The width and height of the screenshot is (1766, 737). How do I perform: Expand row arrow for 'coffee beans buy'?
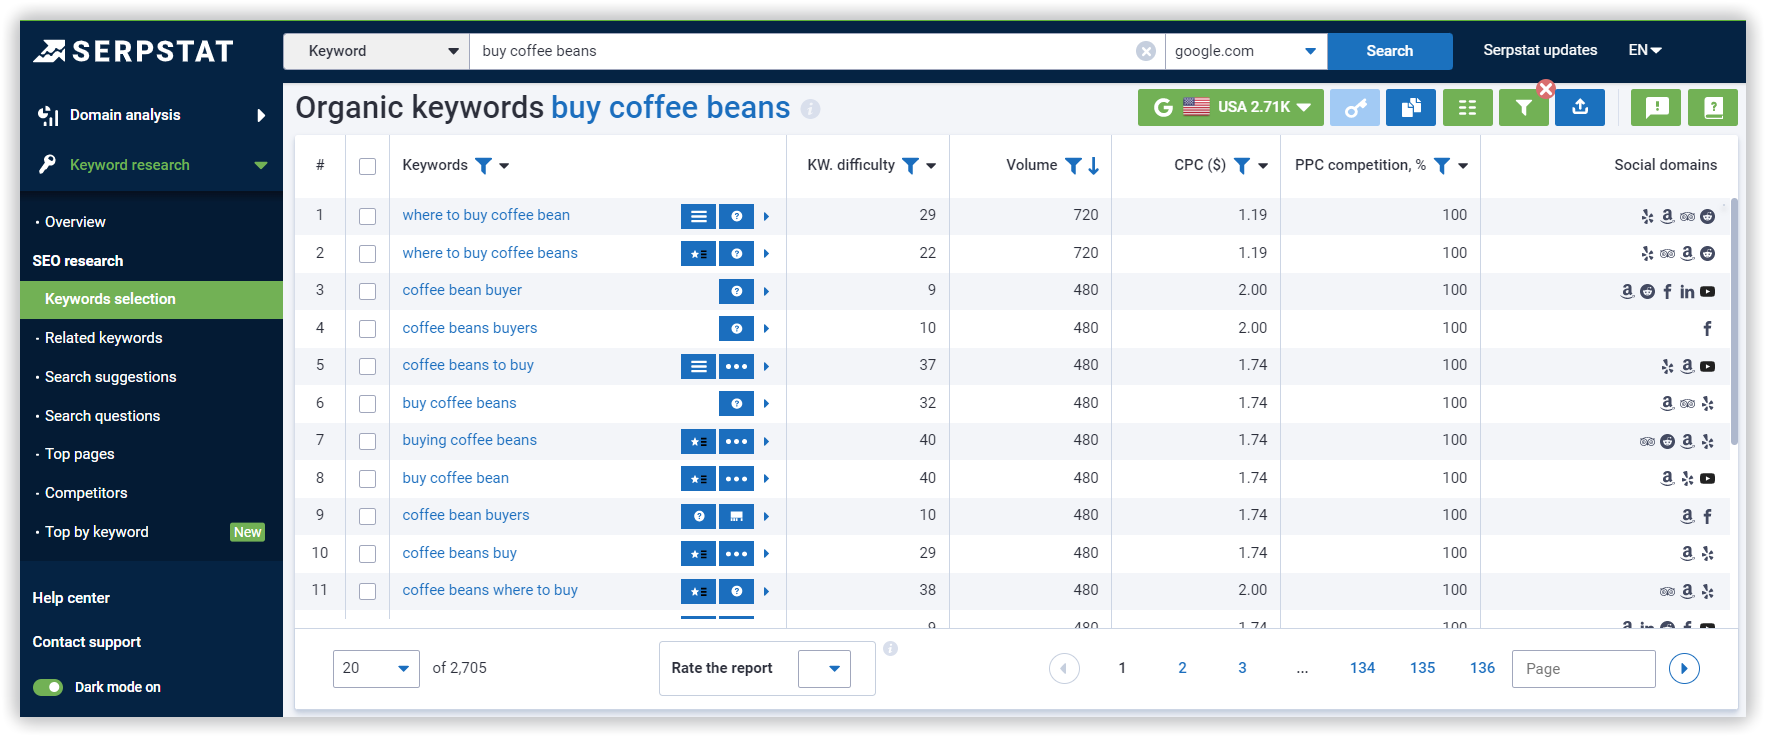tap(766, 554)
